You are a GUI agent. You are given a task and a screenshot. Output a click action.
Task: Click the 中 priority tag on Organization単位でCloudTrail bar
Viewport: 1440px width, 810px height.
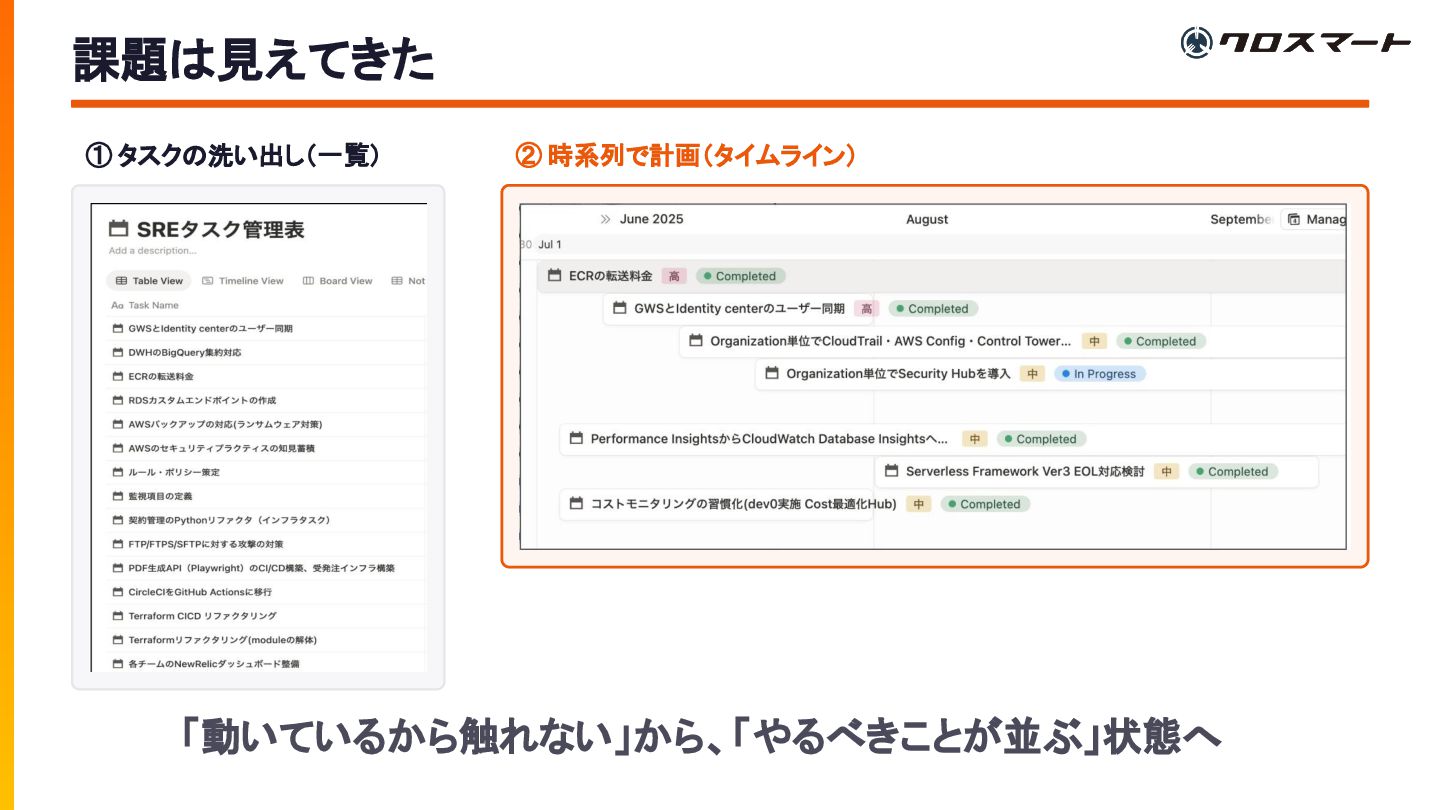[1094, 341]
